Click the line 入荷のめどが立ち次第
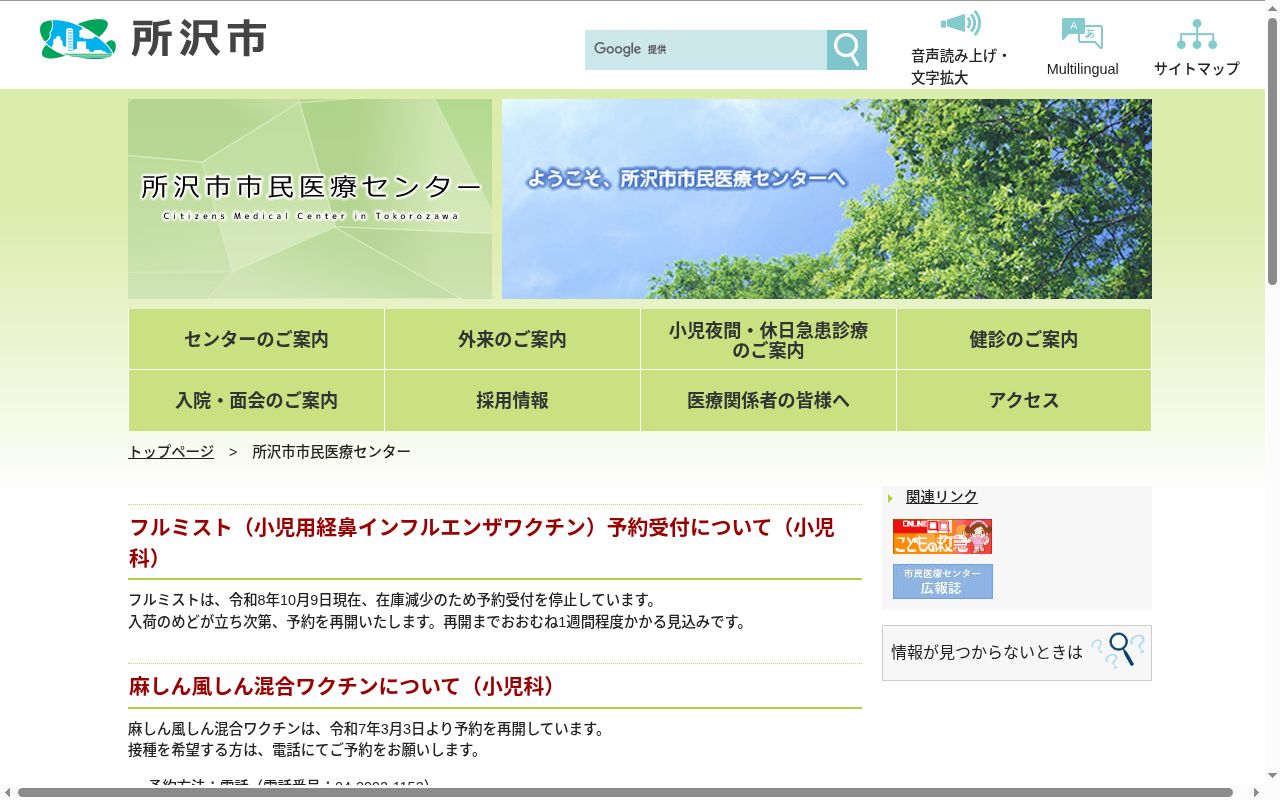The image size is (1280, 800). (438, 622)
